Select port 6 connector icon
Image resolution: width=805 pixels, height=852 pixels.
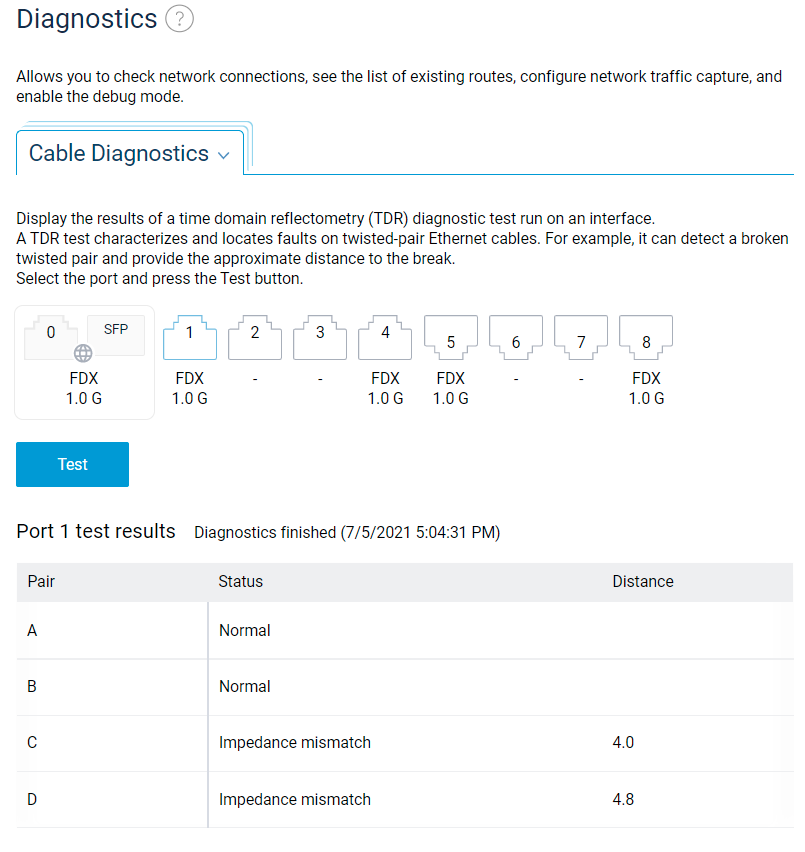coord(515,338)
